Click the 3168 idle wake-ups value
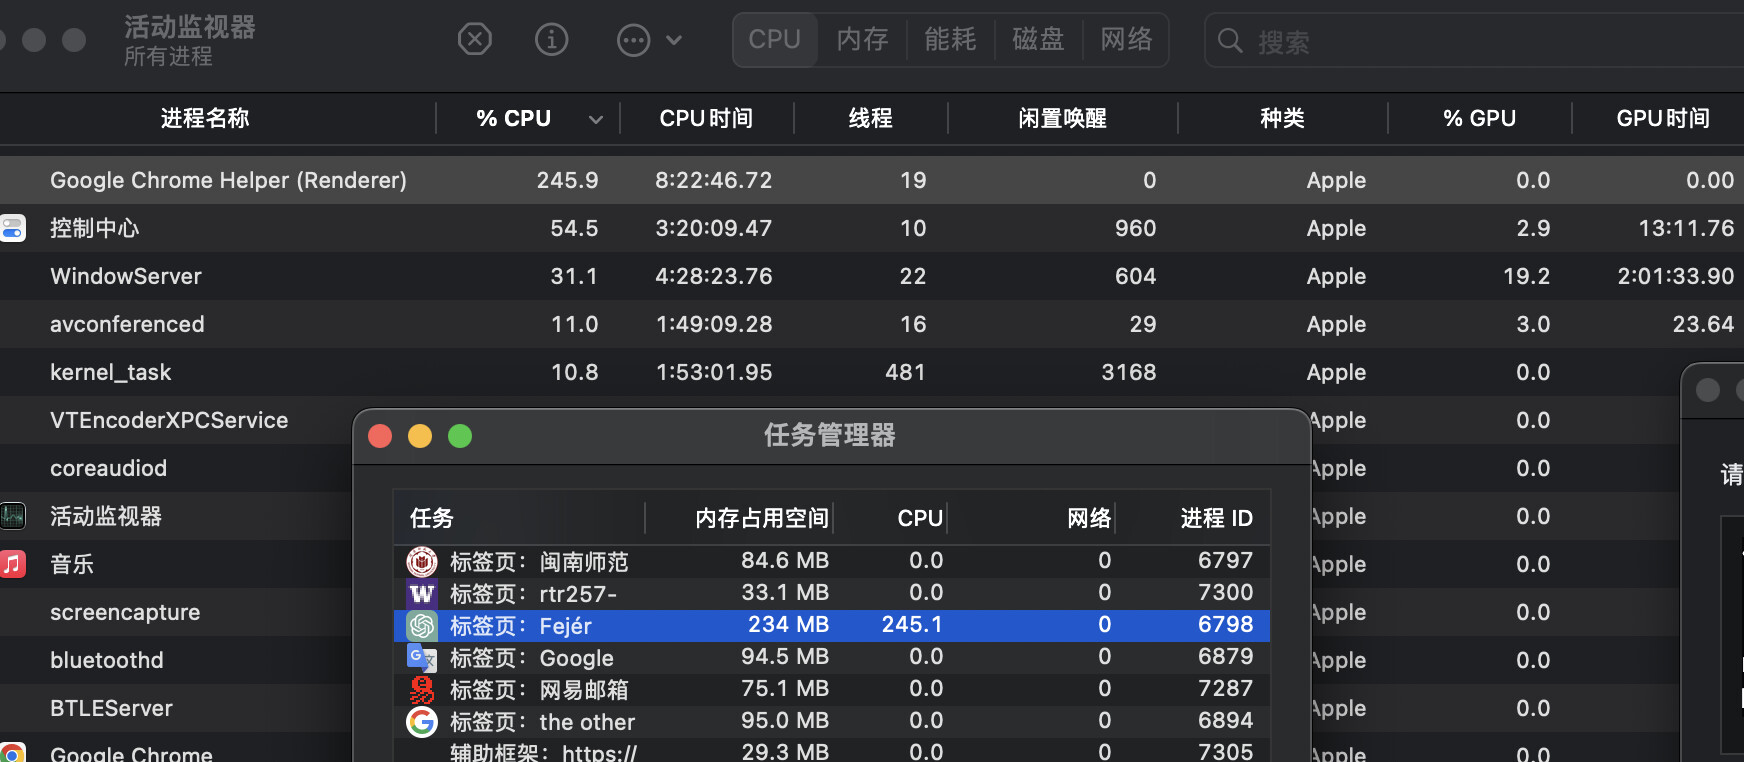Screen dimensions: 1744x762 pyautogui.click(x=1129, y=372)
